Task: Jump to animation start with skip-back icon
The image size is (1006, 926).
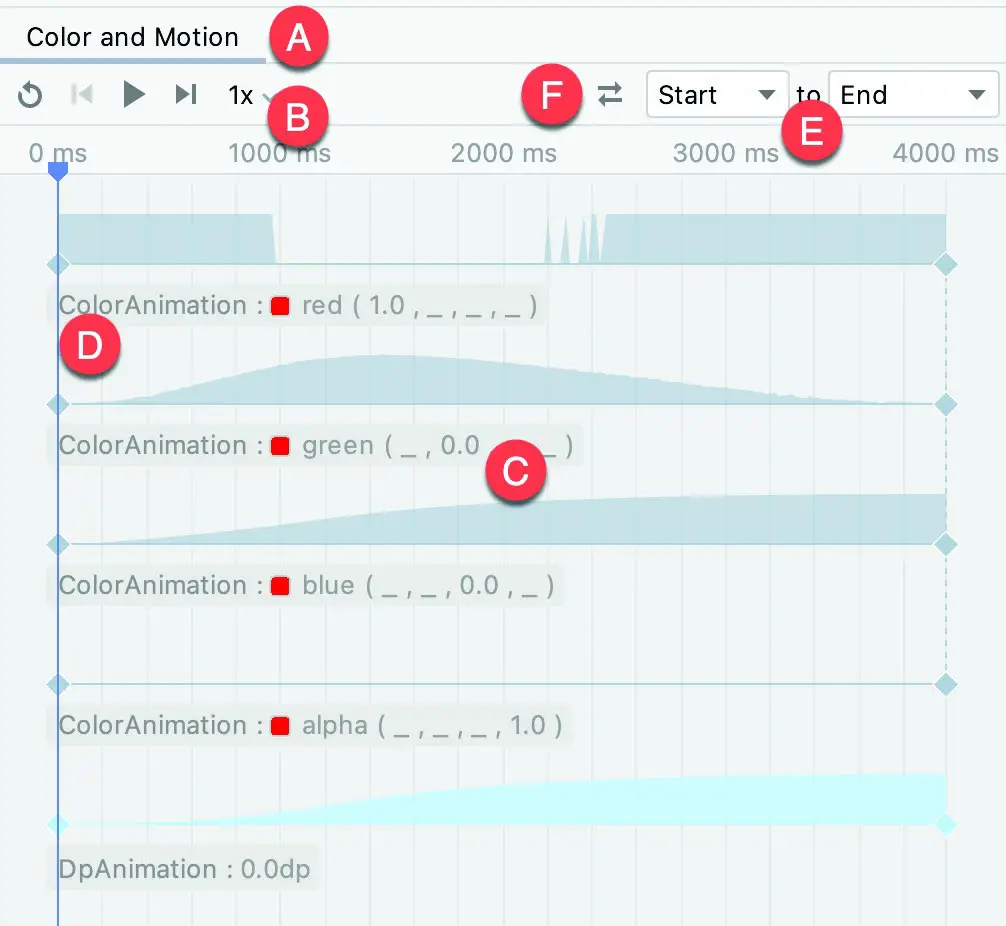Action: [x=81, y=94]
